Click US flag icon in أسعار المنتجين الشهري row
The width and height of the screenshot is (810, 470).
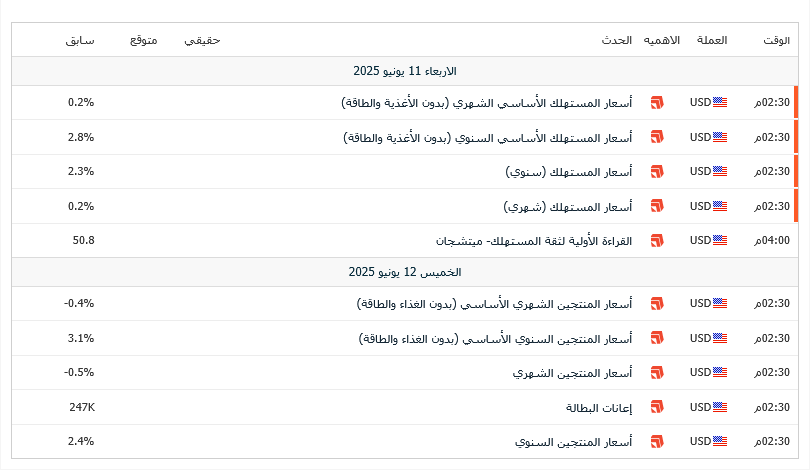tap(720, 372)
